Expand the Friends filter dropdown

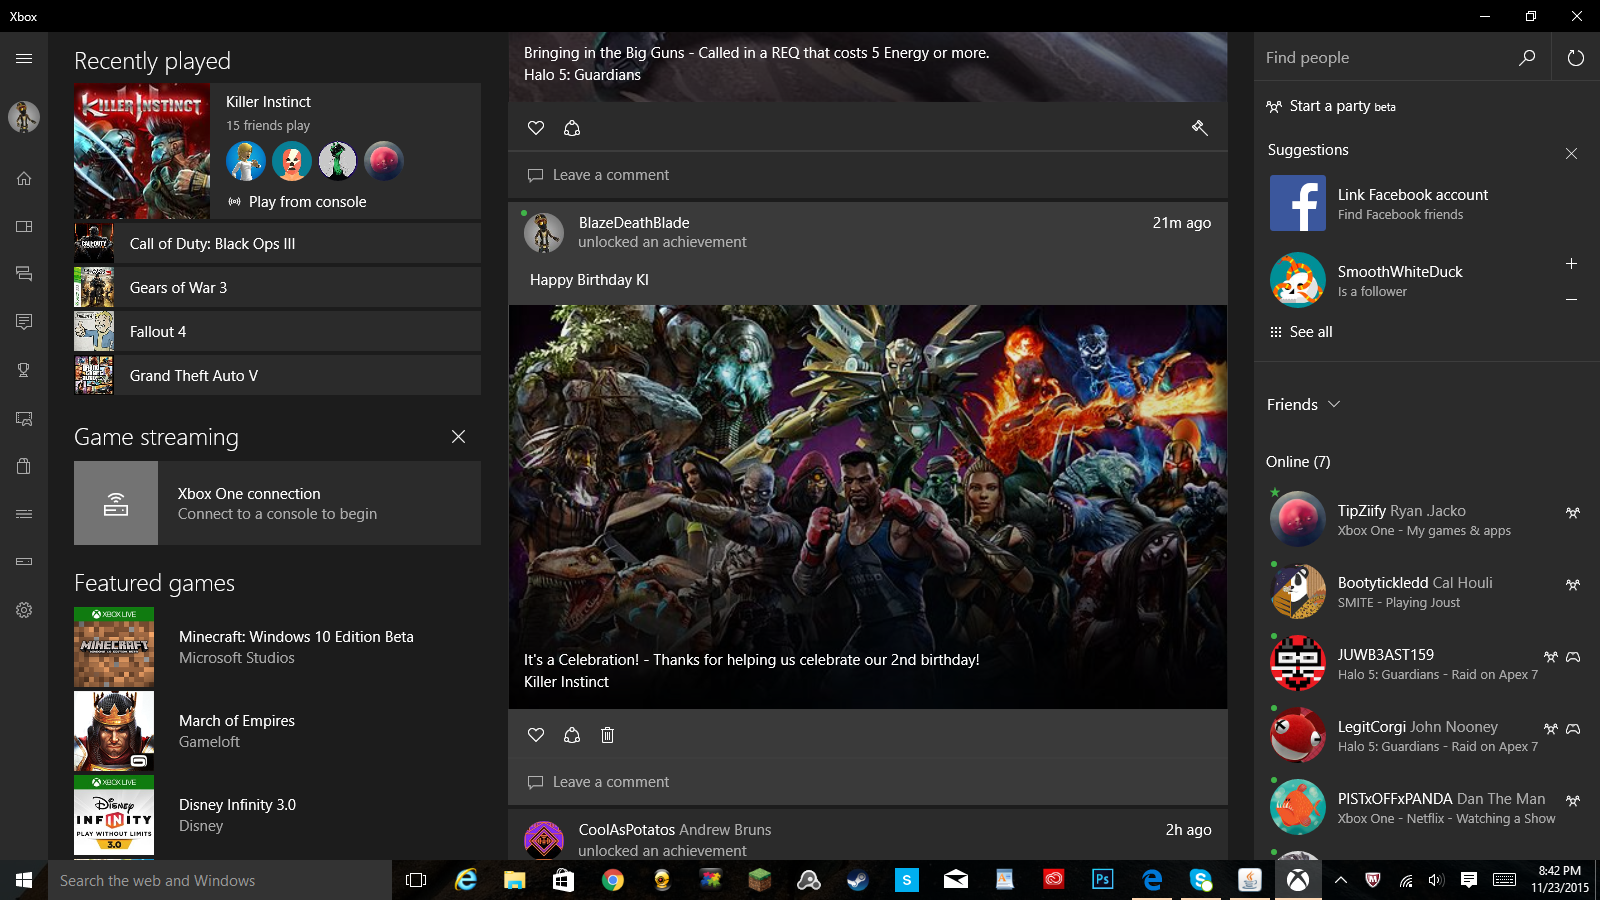point(1303,405)
